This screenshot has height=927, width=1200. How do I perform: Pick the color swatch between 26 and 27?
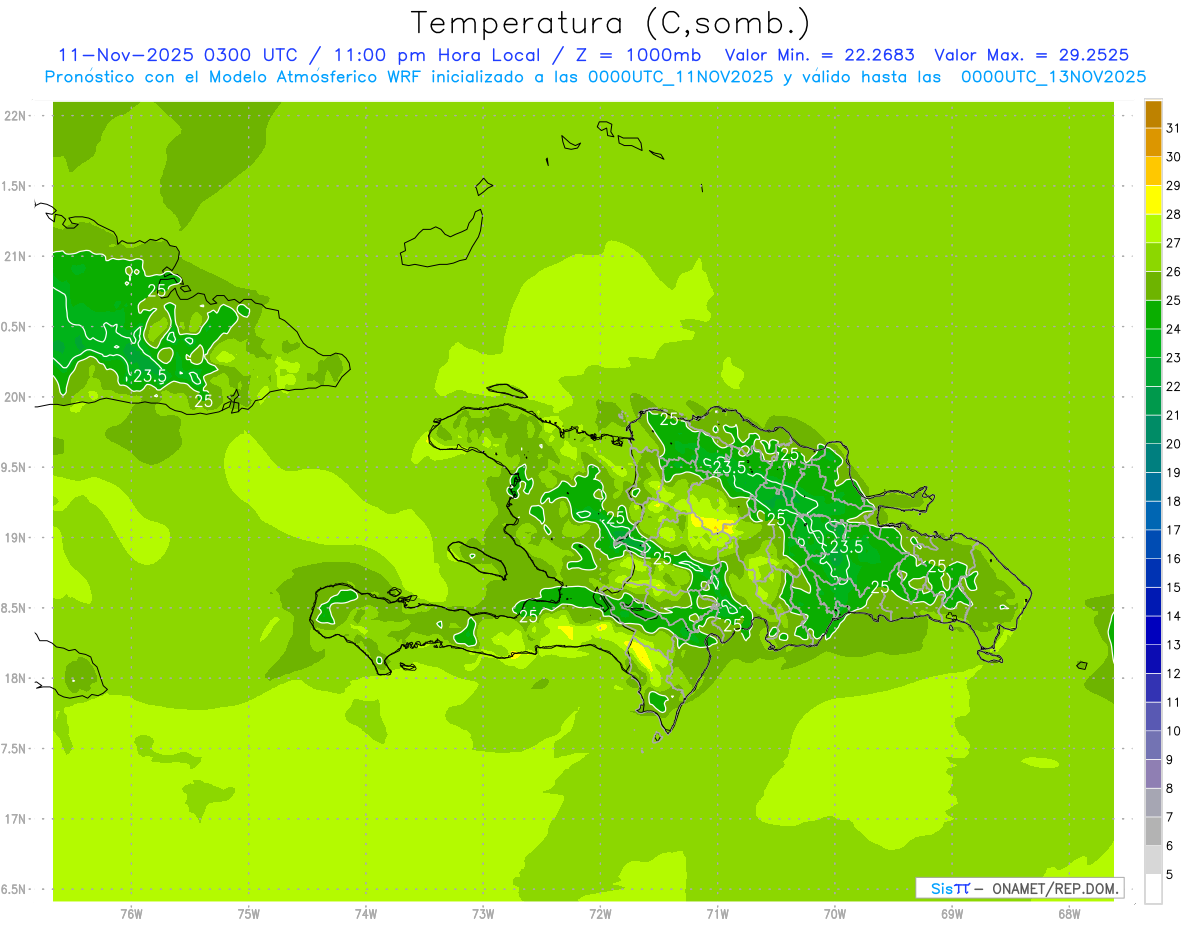pos(1153,257)
